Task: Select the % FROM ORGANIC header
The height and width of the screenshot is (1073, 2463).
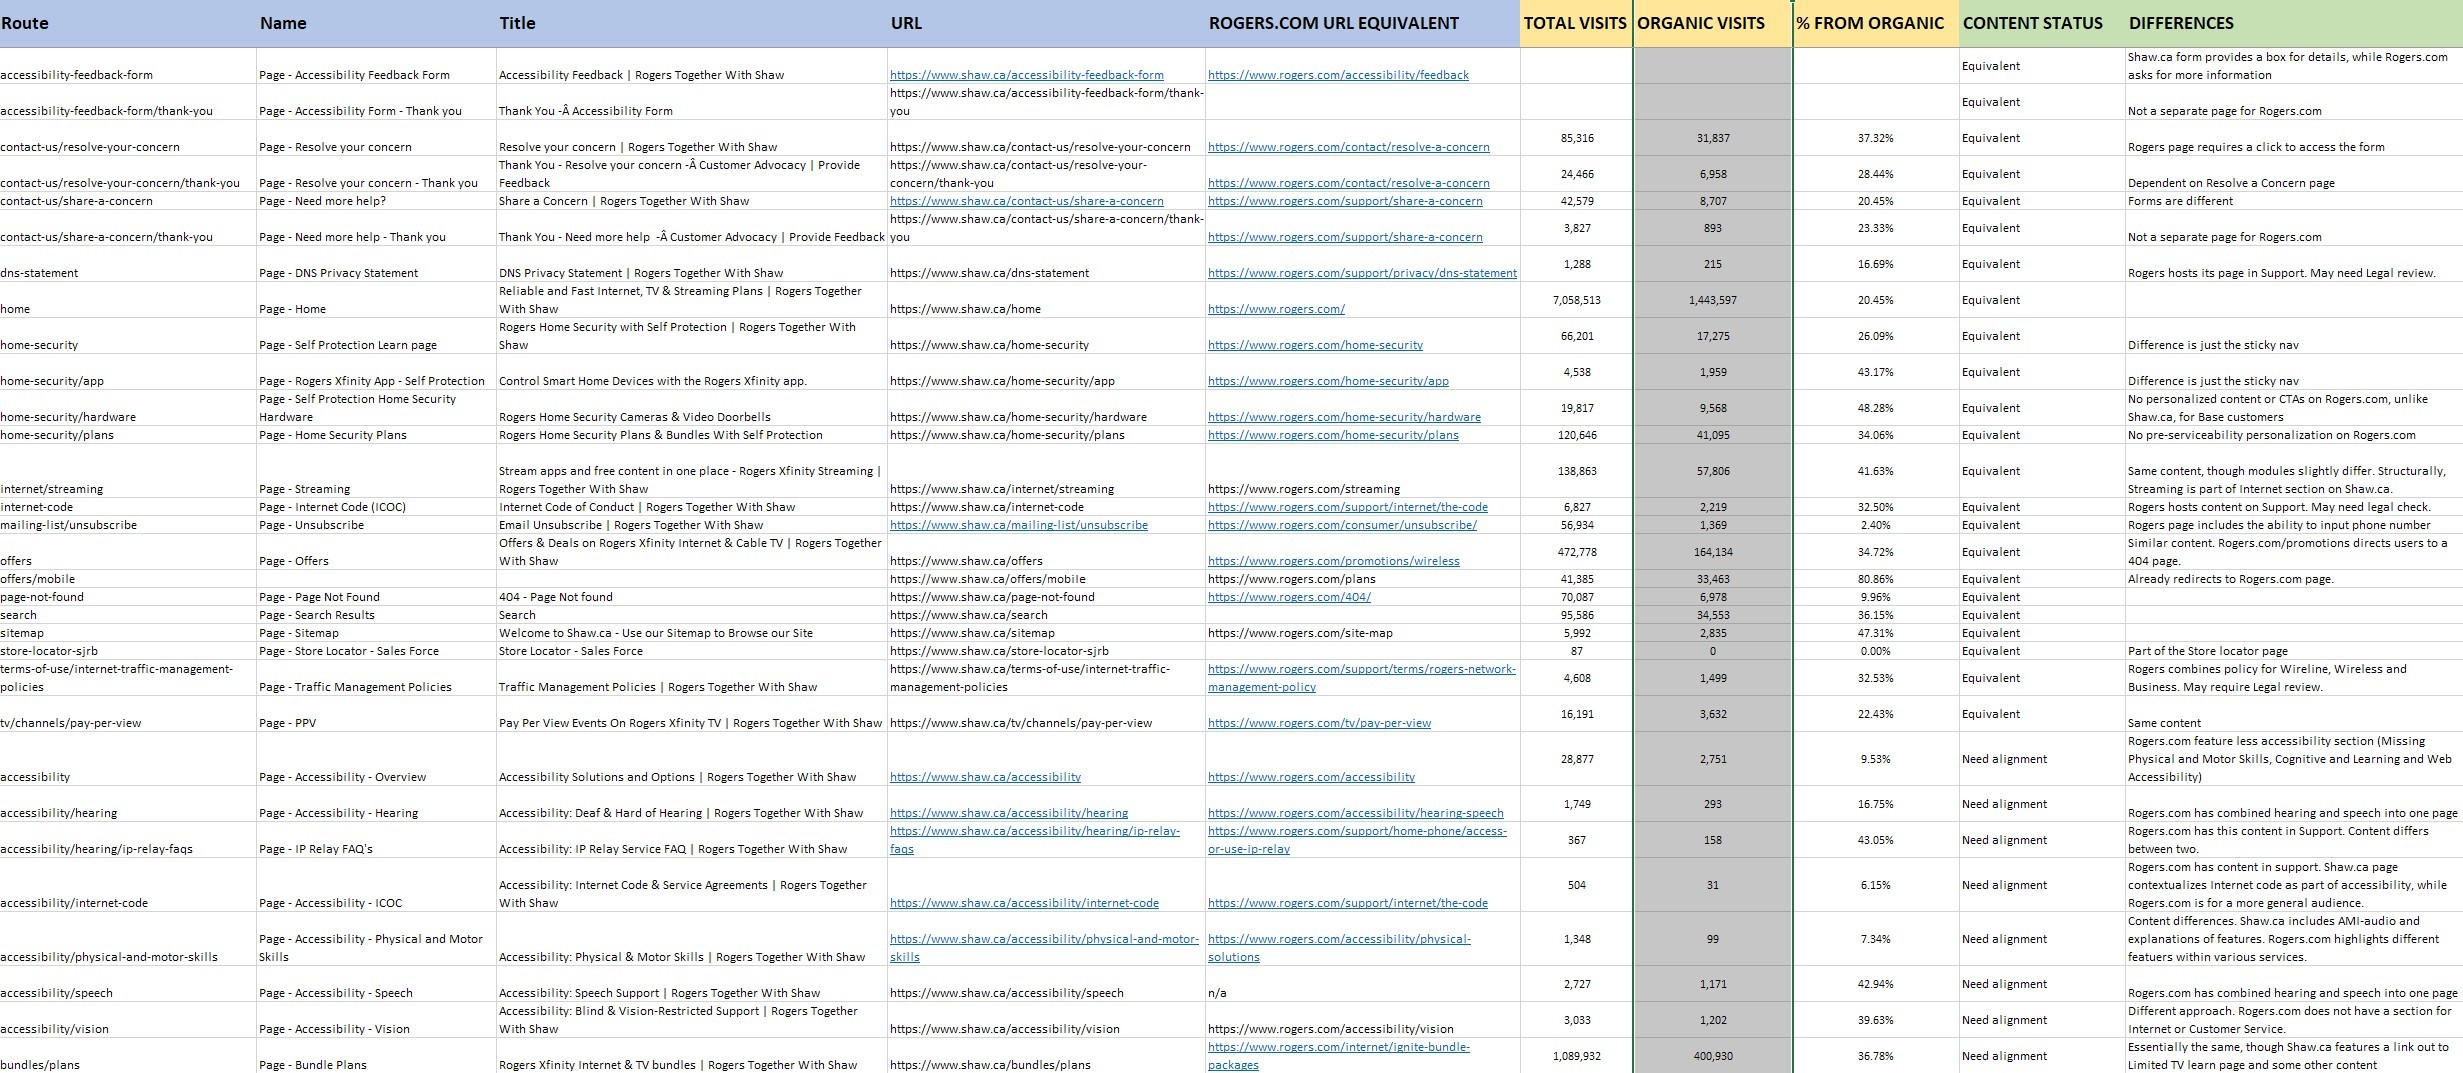Action: click(x=1876, y=23)
